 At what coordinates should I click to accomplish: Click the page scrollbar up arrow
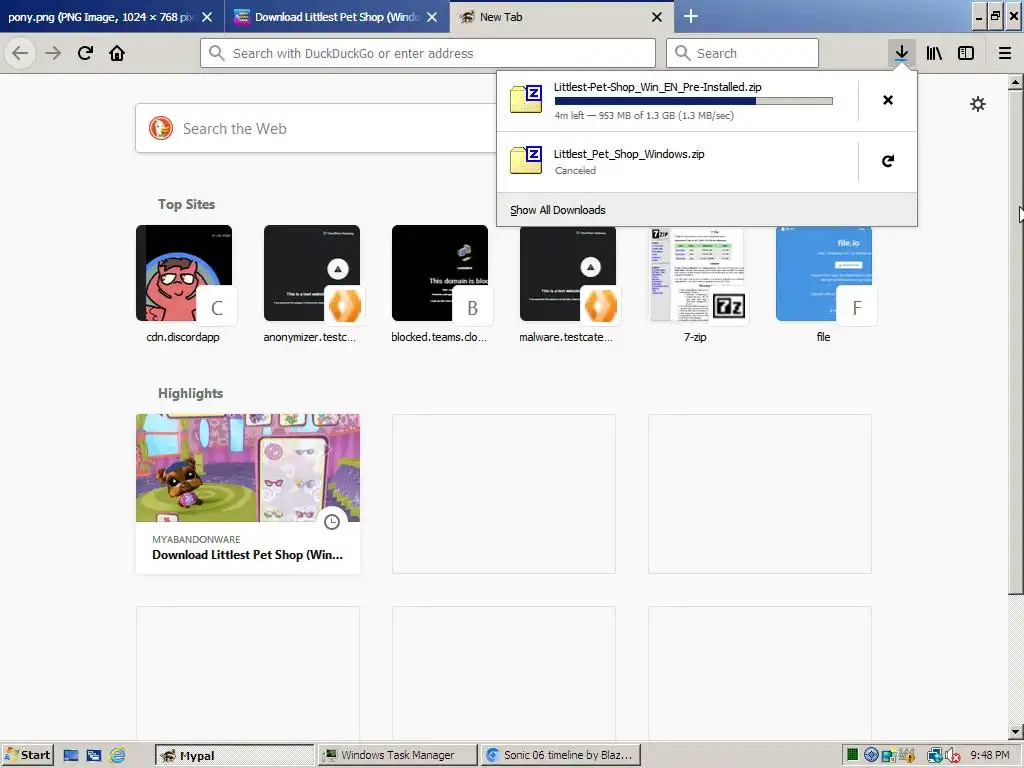1015,82
